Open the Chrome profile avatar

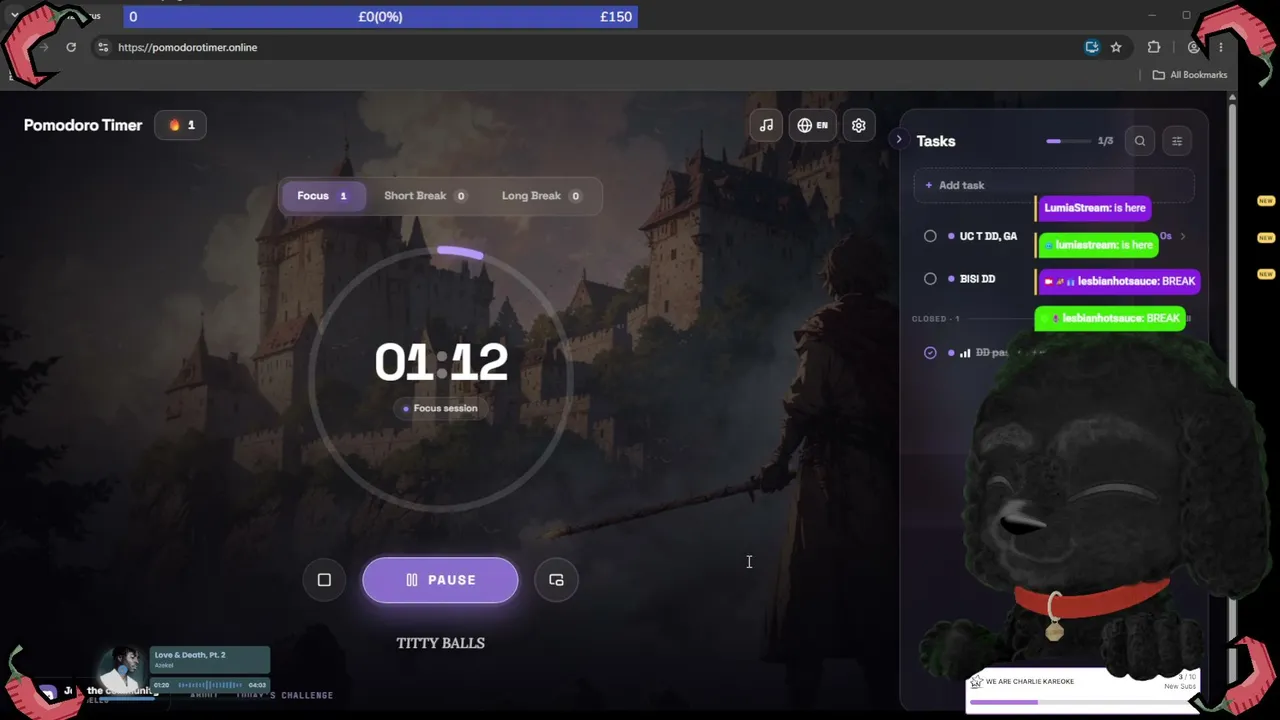click(x=1193, y=47)
